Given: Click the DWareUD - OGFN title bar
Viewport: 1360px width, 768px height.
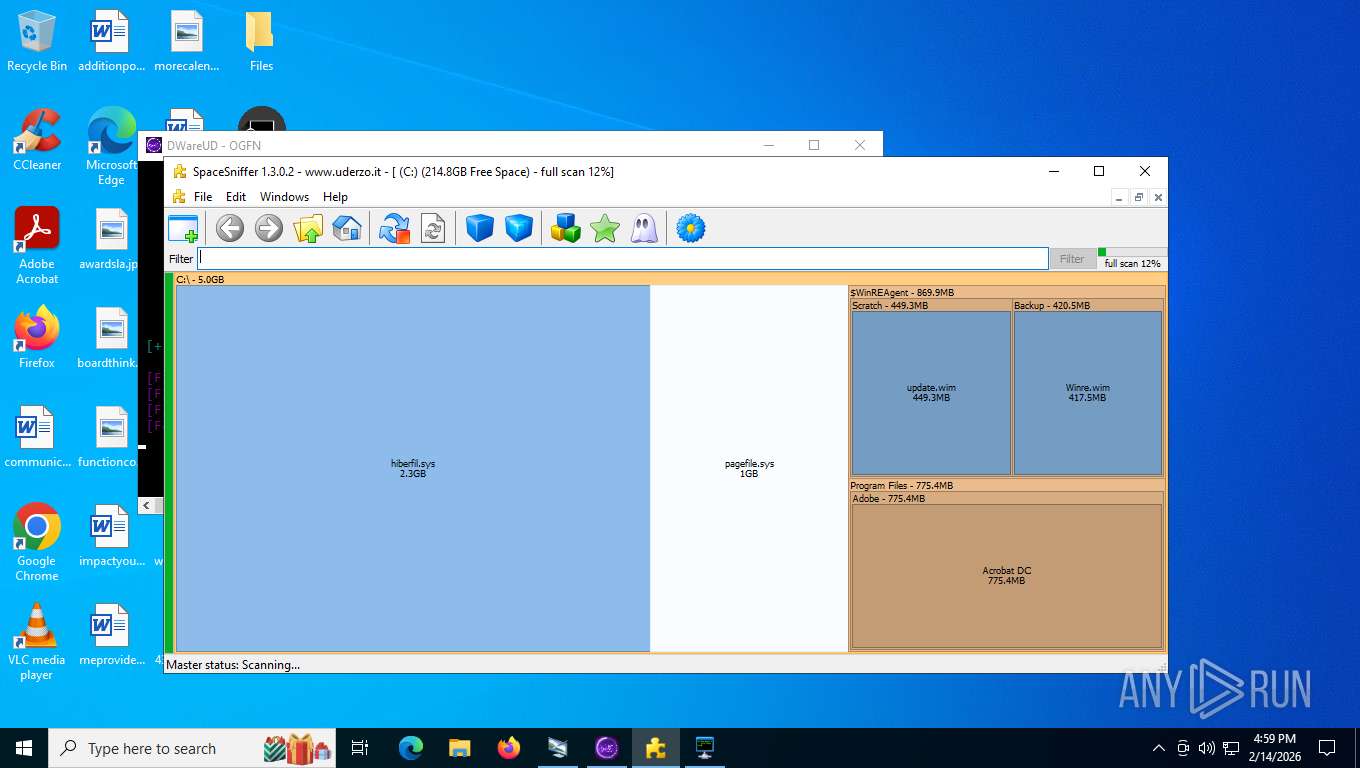Looking at the screenshot, I should (x=510, y=145).
